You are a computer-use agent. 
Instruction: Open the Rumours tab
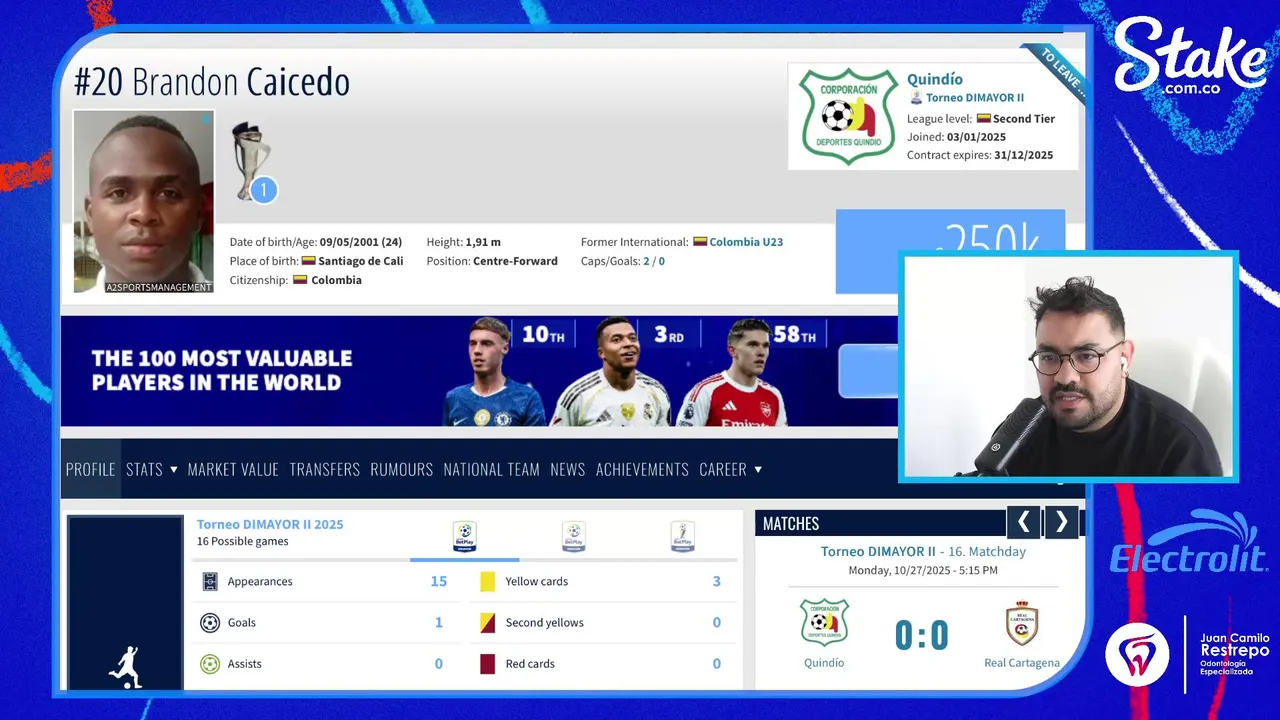pos(401,469)
